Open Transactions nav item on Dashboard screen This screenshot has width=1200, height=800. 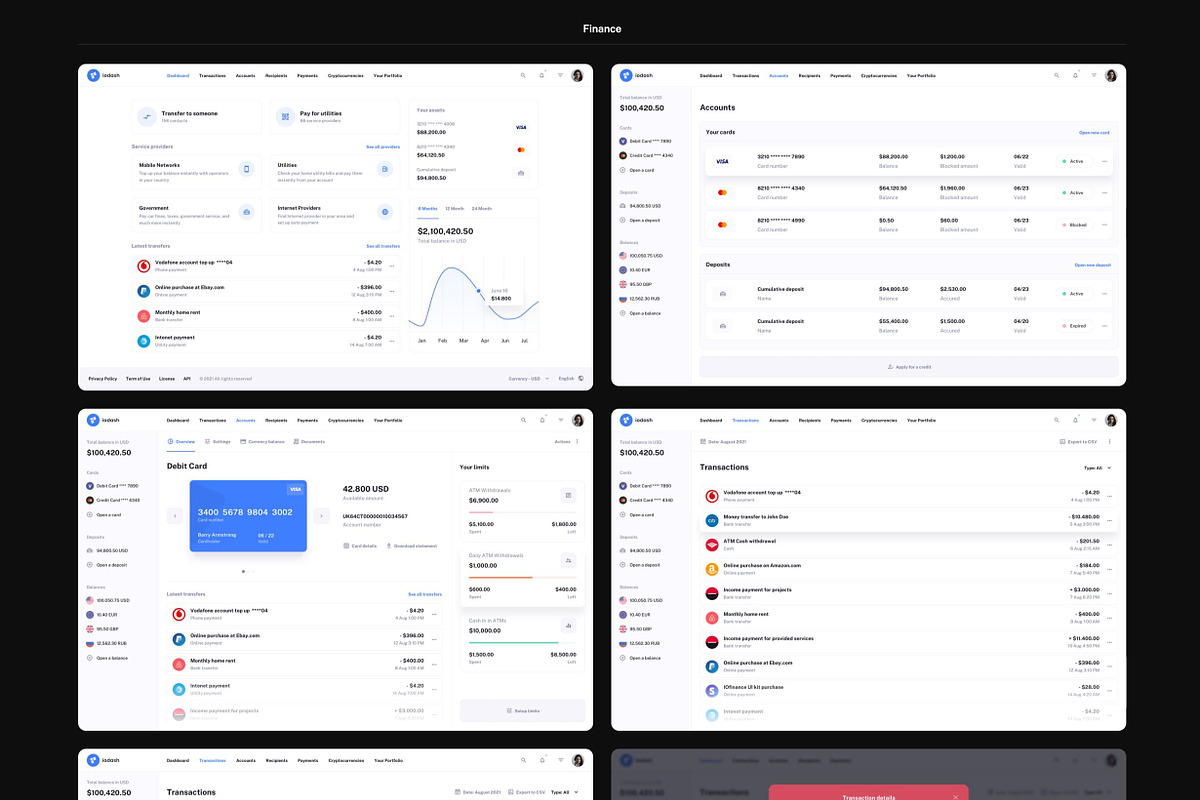pyautogui.click(x=212, y=75)
